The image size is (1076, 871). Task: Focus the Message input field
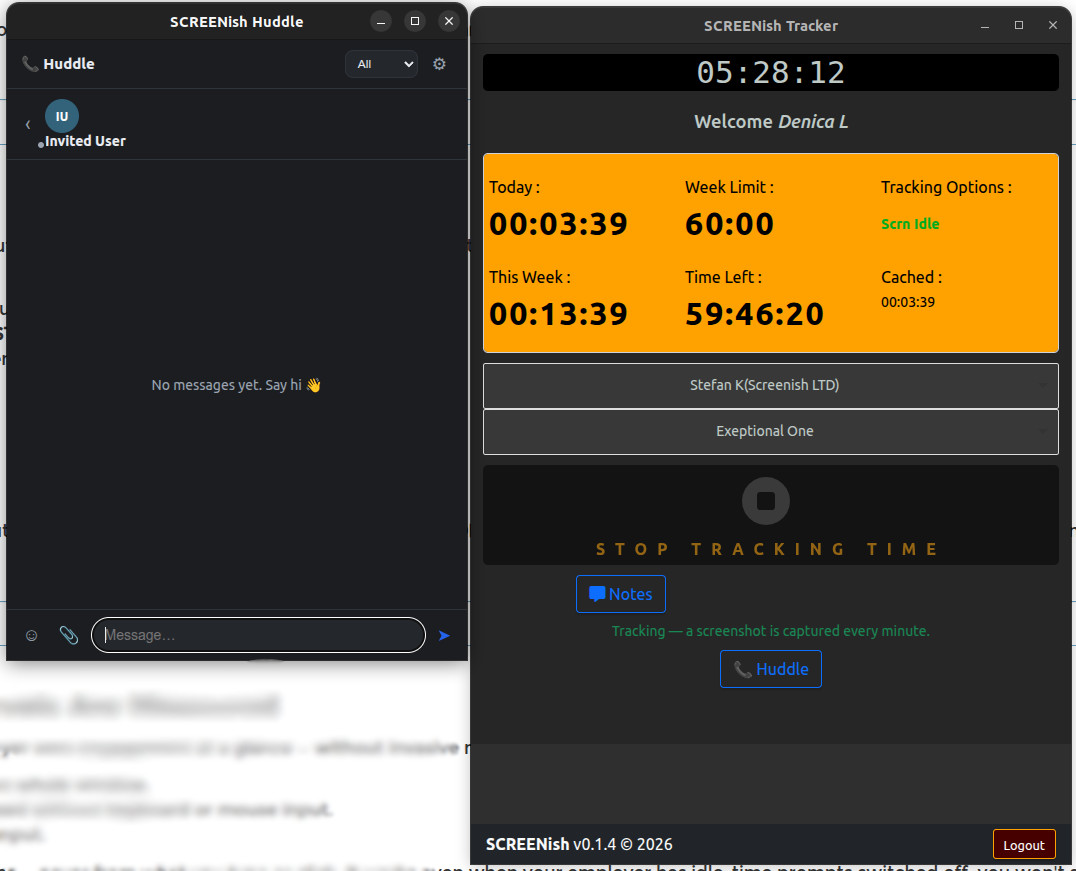coord(259,636)
